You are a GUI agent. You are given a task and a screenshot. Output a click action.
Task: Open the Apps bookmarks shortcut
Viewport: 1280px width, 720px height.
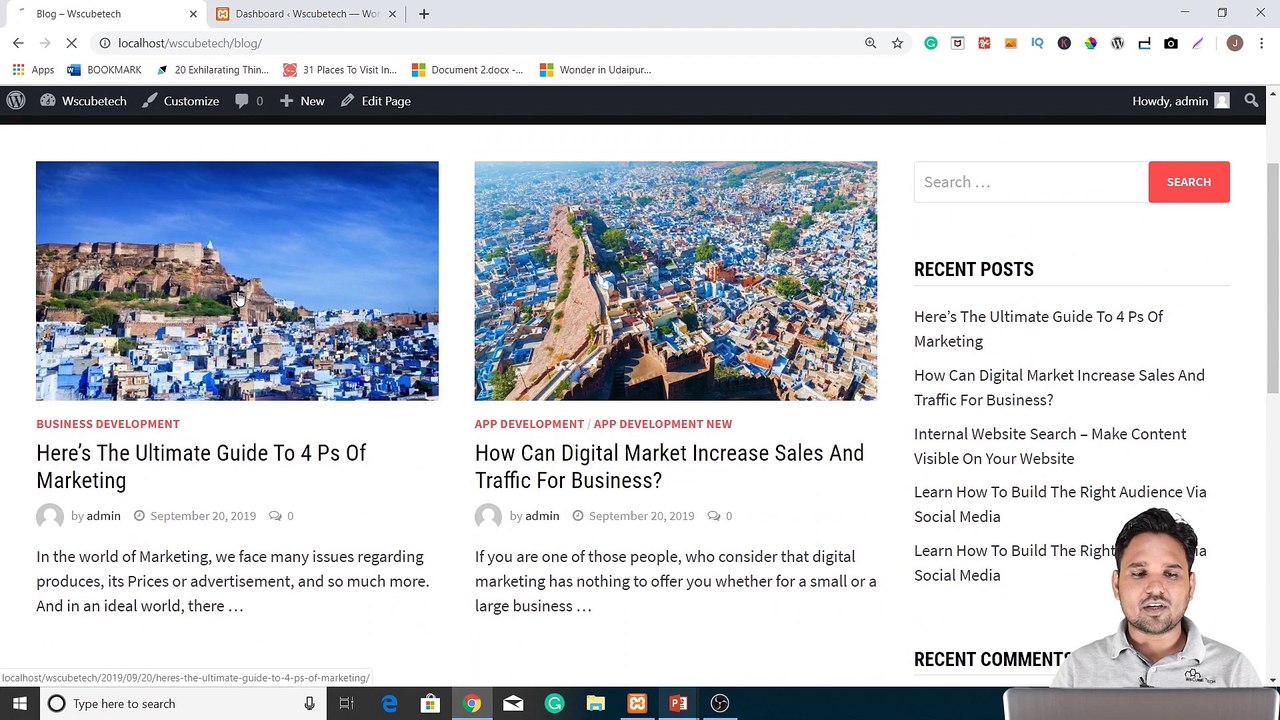click(x=33, y=70)
